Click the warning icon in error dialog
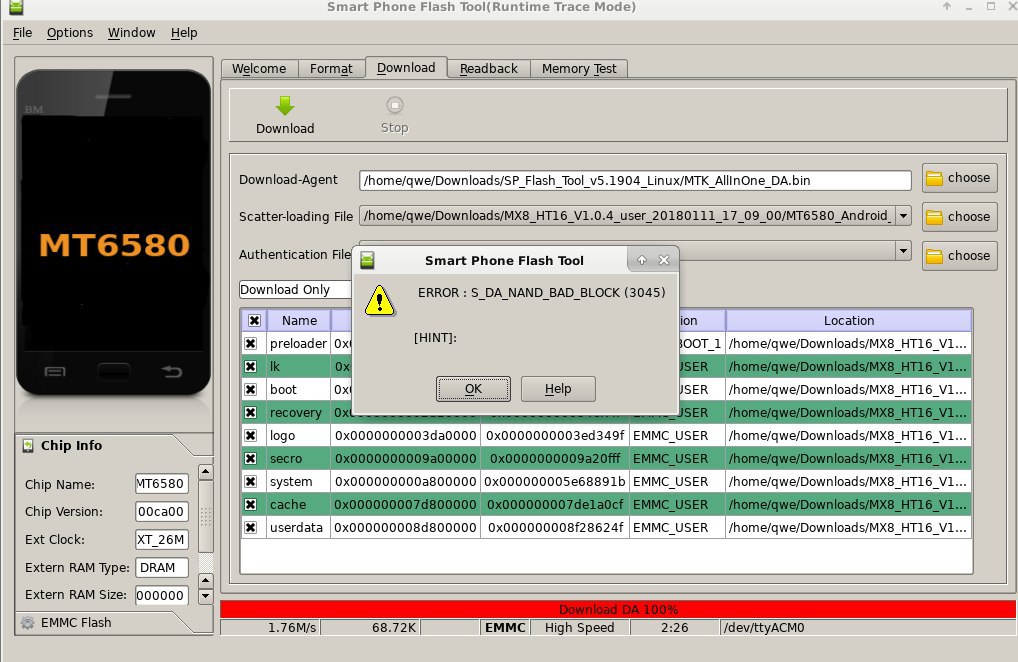Viewport: 1018px width, 662px height. tap(379, 300)
